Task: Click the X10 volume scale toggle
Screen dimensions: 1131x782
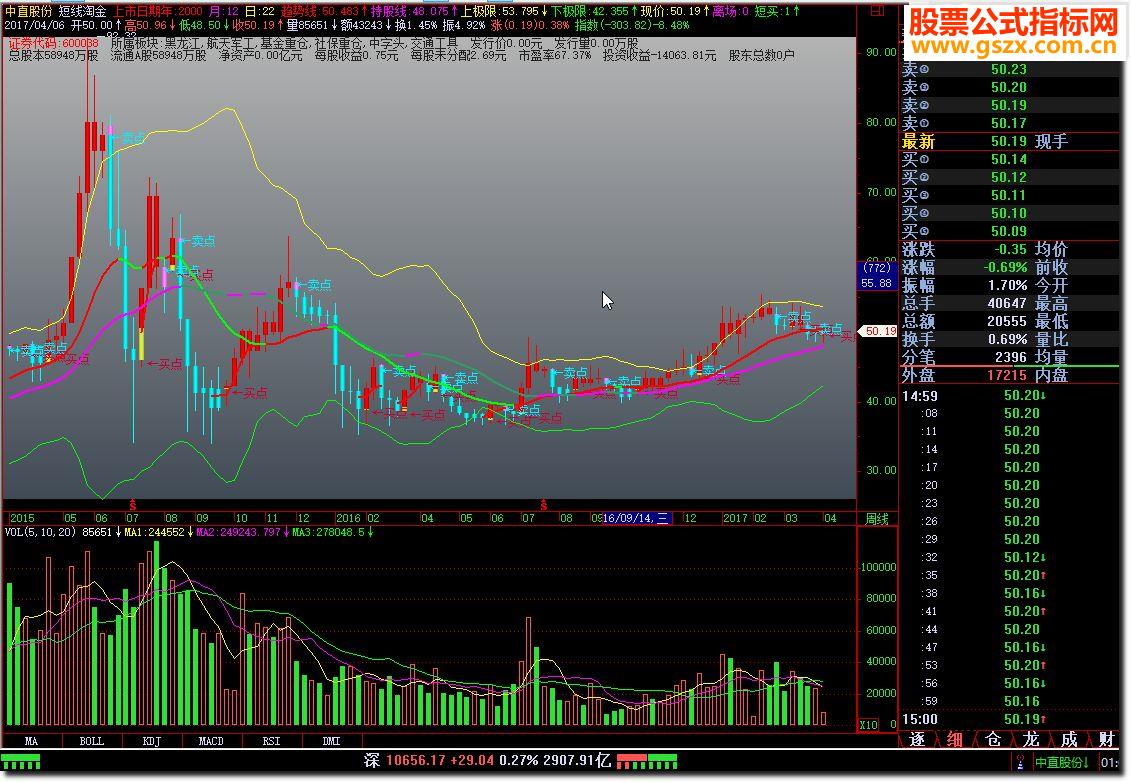Action: click(x=870, y=724)
